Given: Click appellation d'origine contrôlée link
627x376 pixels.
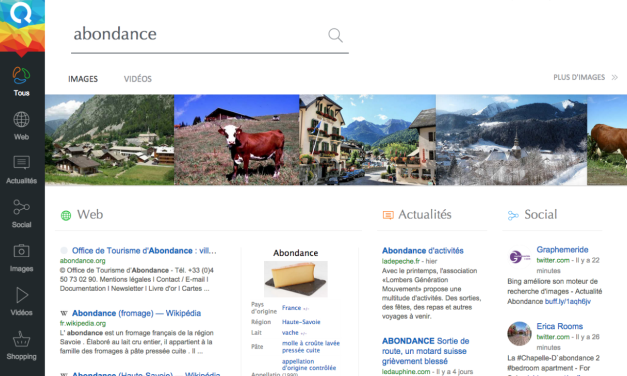Looking at the screenshot, I should click(x=309, y=364).
